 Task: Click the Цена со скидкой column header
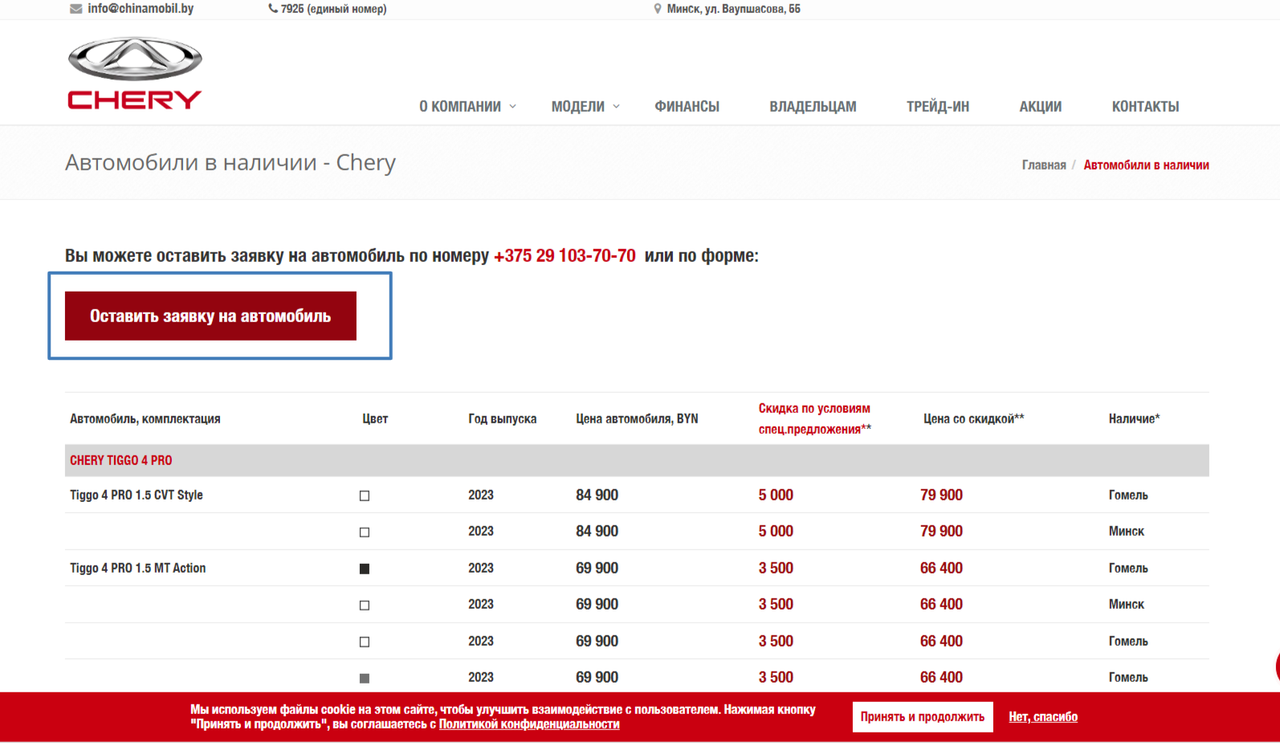pyautogui.click(x=973, y=419)
